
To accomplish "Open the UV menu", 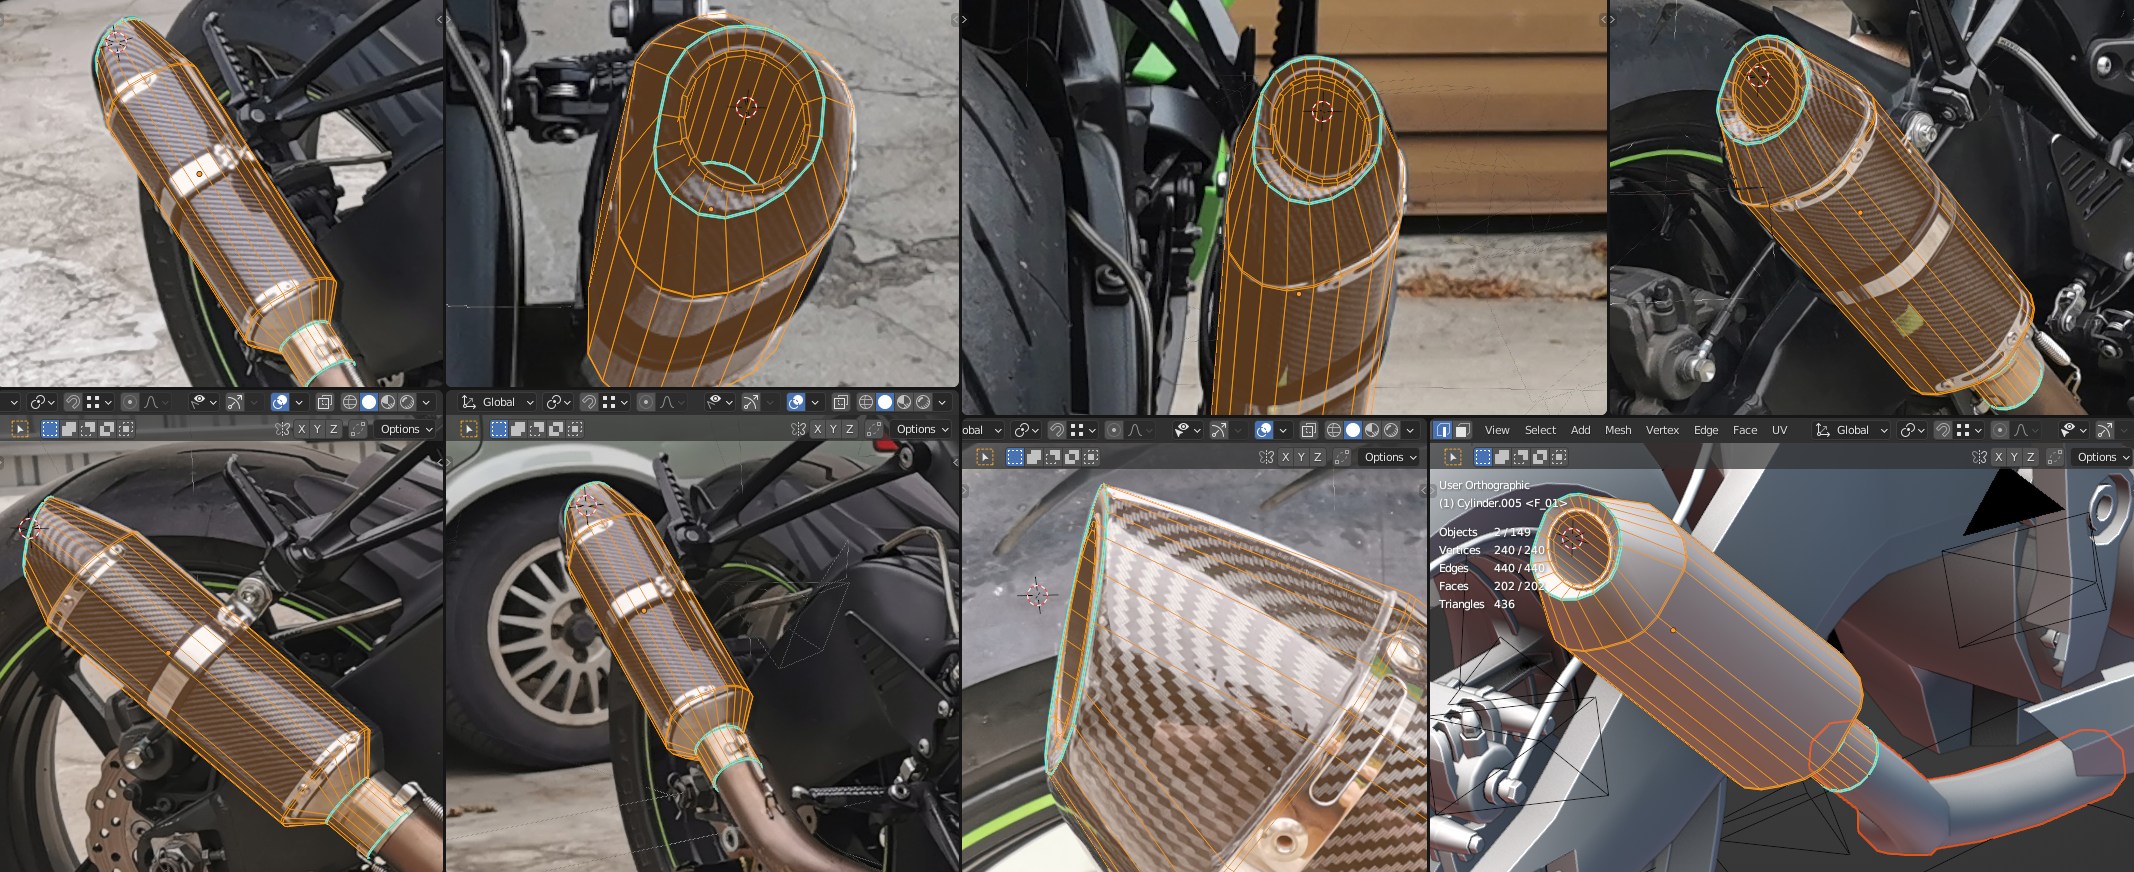I will click(x=1780, y=430).
